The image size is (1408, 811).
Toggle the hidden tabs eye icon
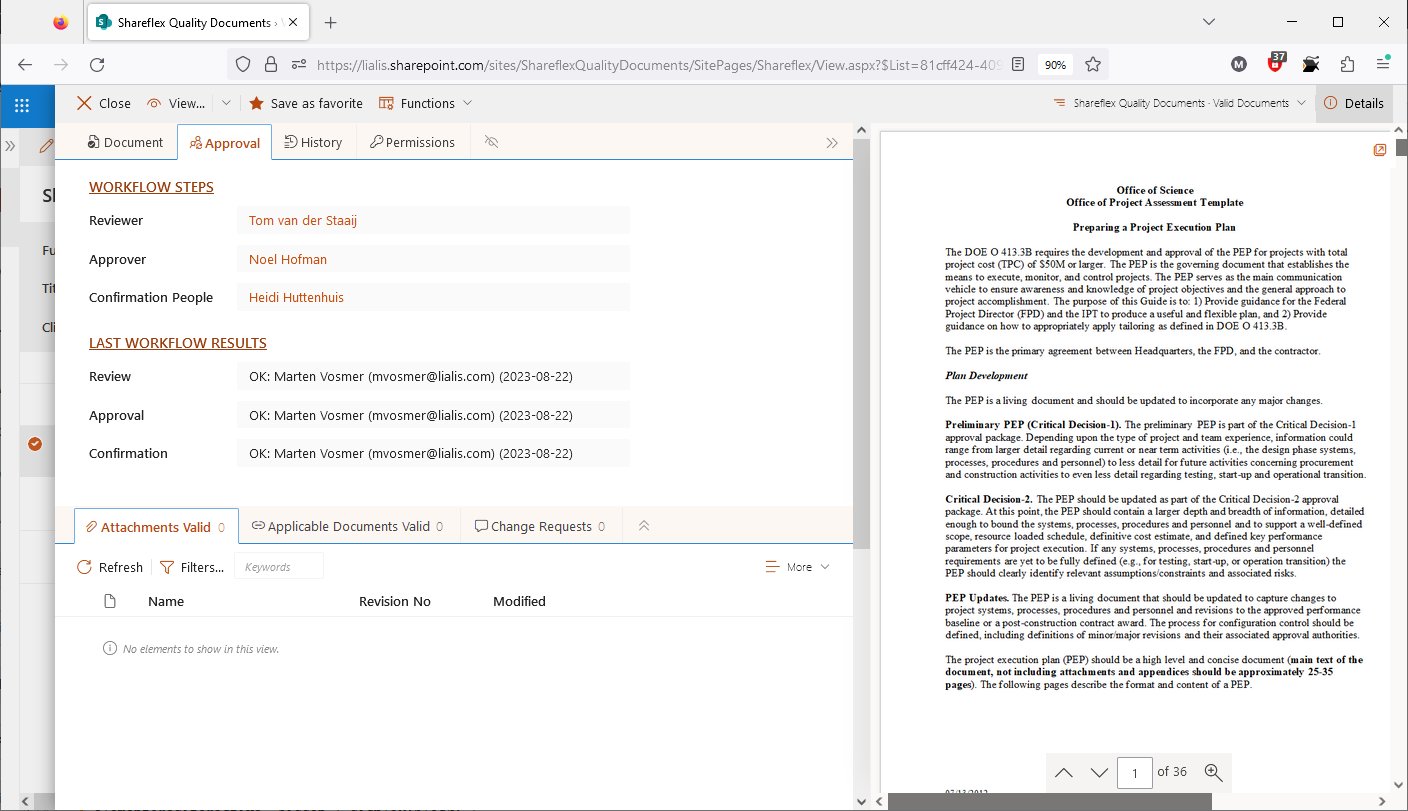point(490,142)
